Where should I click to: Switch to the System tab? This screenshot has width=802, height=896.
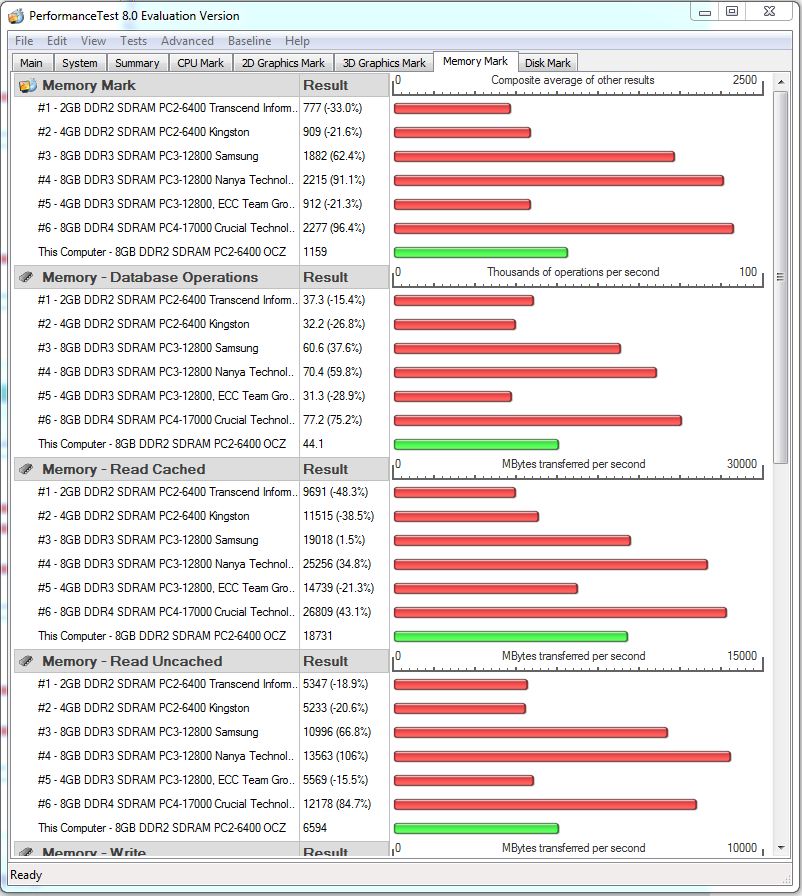click(79, 63)
